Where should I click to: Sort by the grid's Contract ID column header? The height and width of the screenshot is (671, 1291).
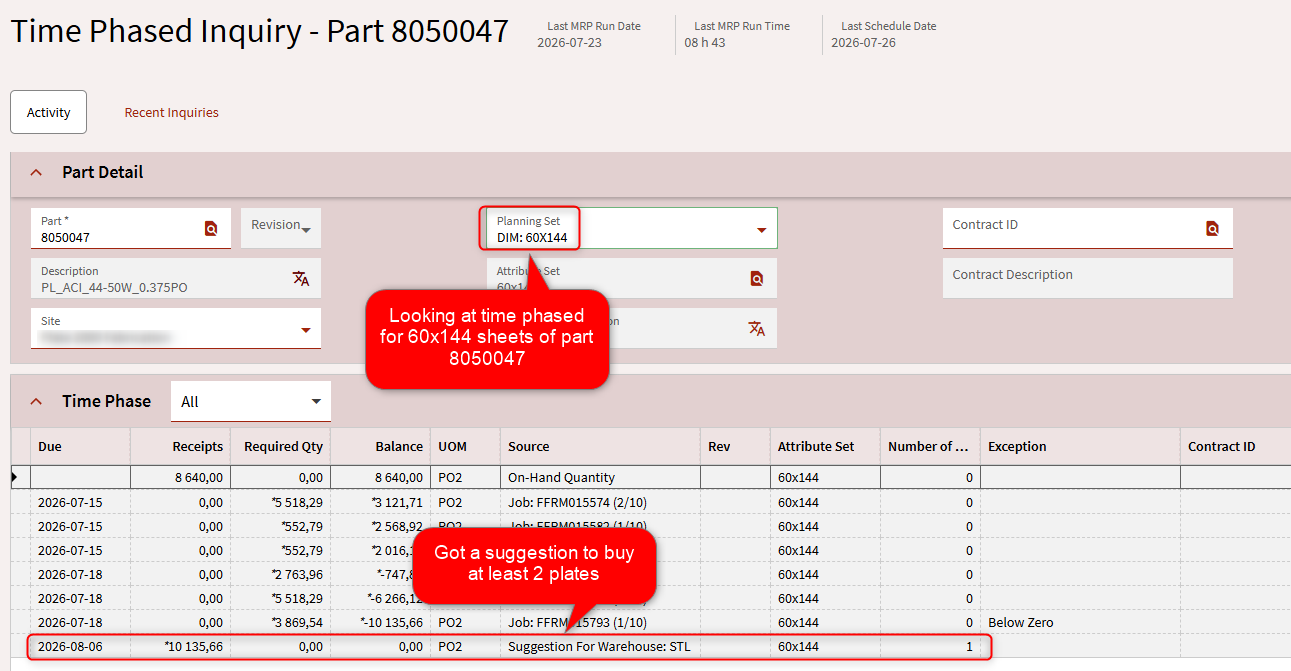click(1235, 447)
